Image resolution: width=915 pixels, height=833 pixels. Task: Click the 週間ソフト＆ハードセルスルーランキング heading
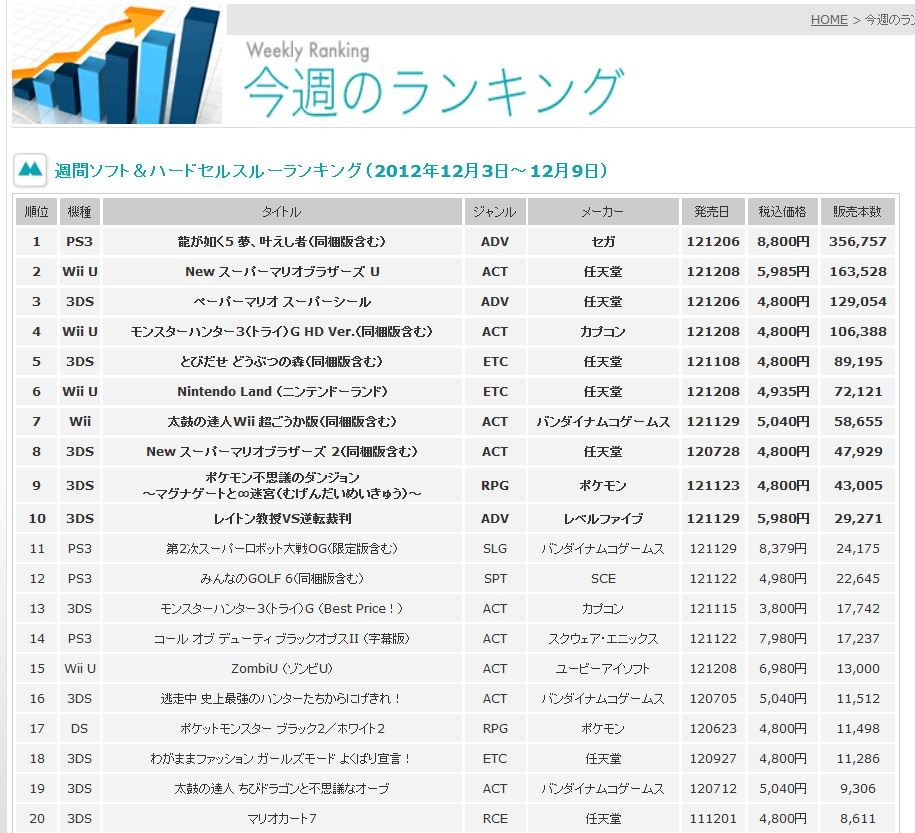[331, 171]
